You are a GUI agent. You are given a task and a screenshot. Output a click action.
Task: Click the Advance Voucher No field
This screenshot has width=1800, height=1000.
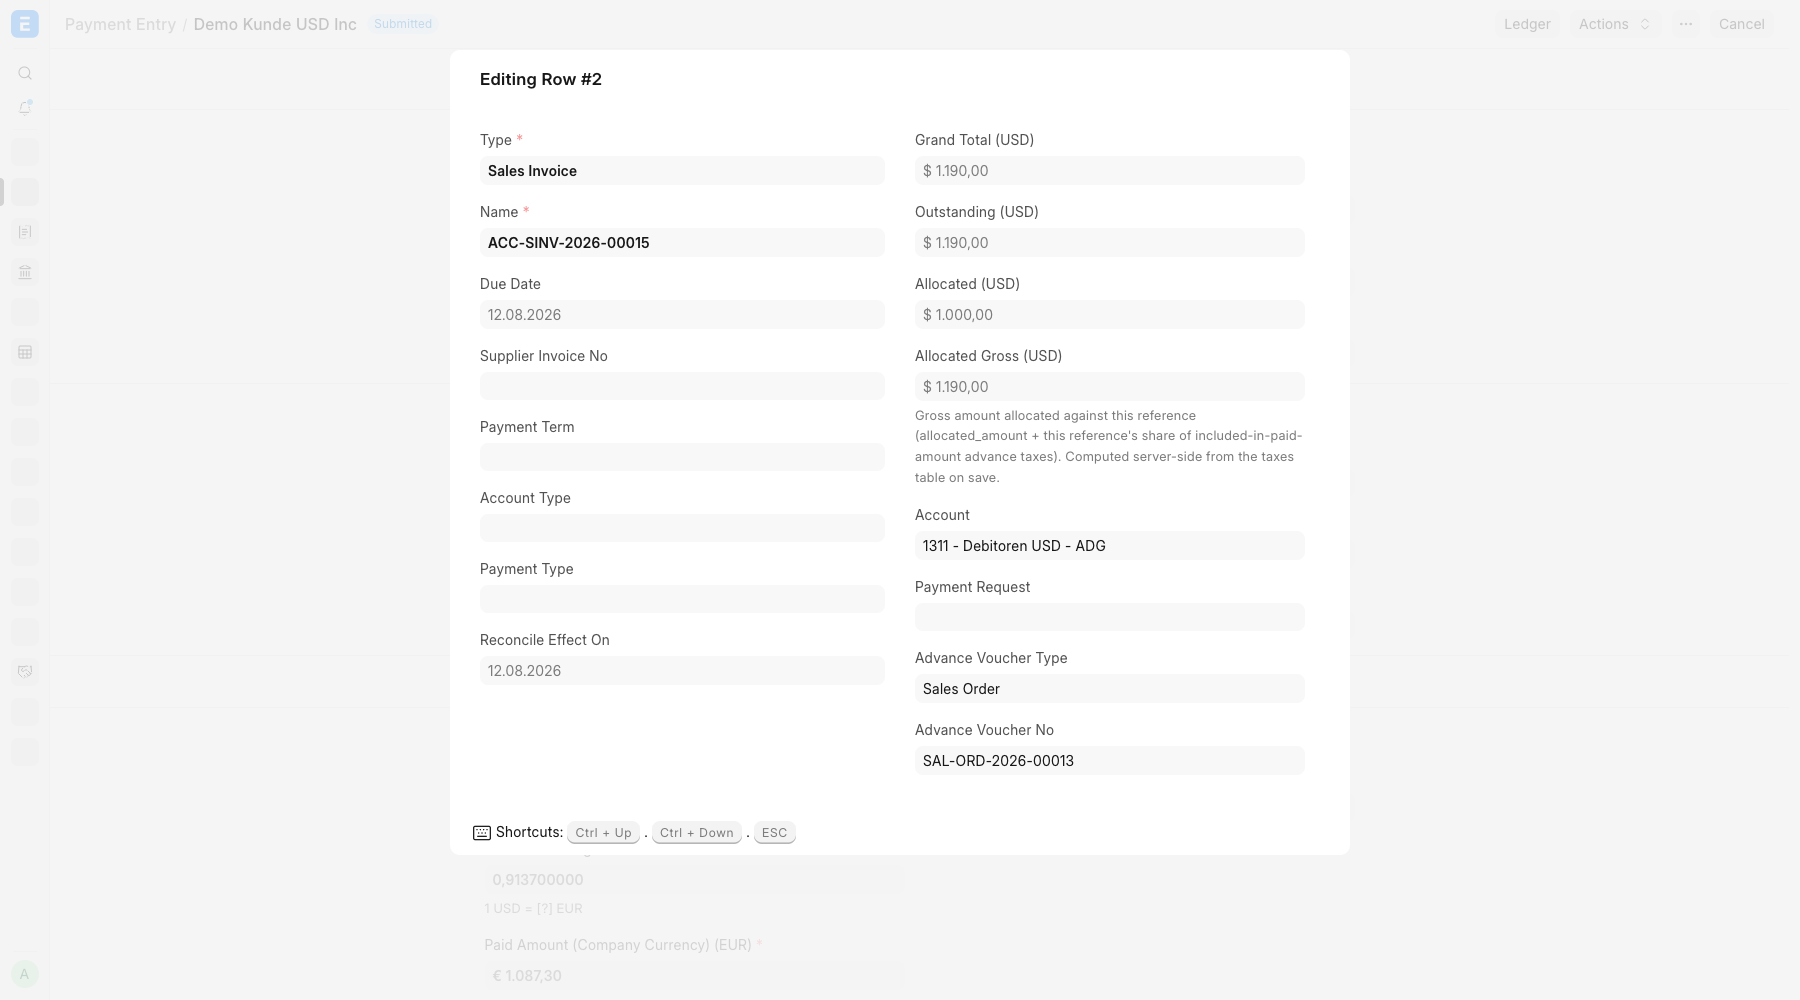(x=1110, y=761)
